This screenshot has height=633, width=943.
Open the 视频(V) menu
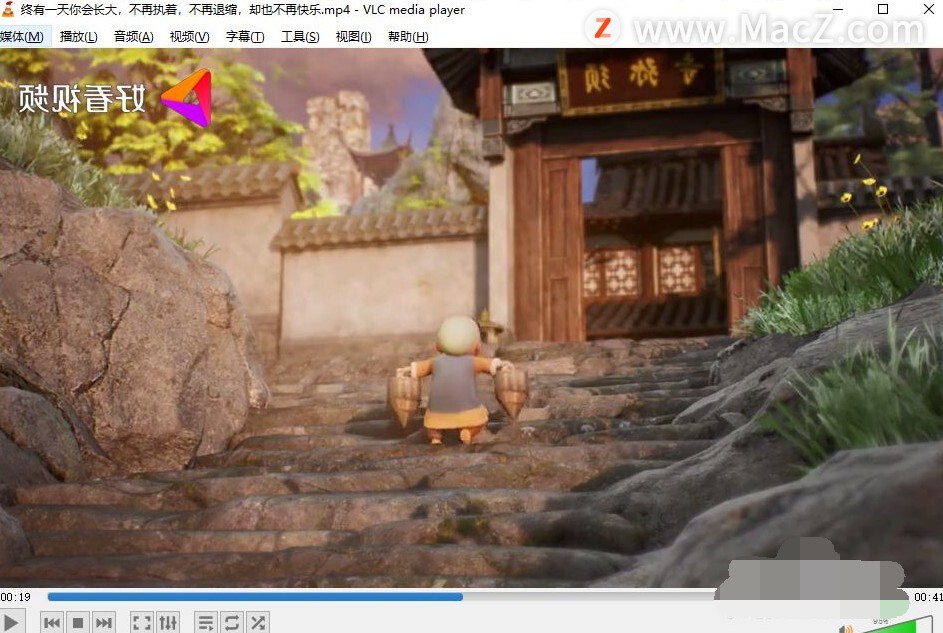pos(189,37)
